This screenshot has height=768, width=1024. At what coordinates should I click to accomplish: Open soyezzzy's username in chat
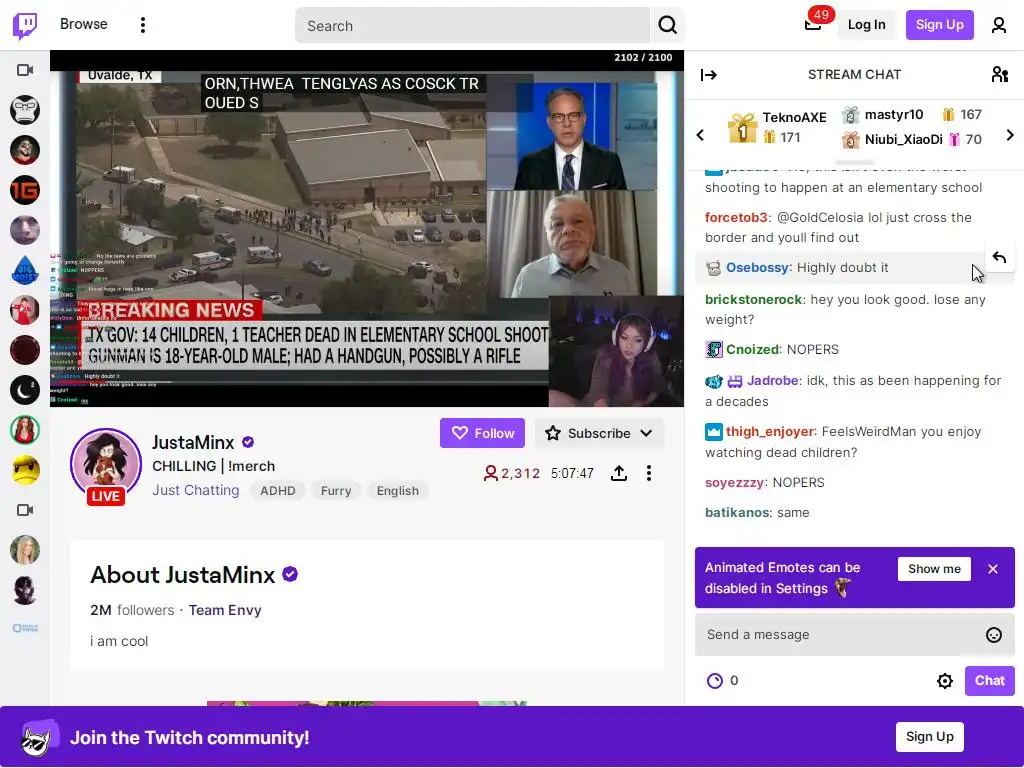(x=735, y=483)
